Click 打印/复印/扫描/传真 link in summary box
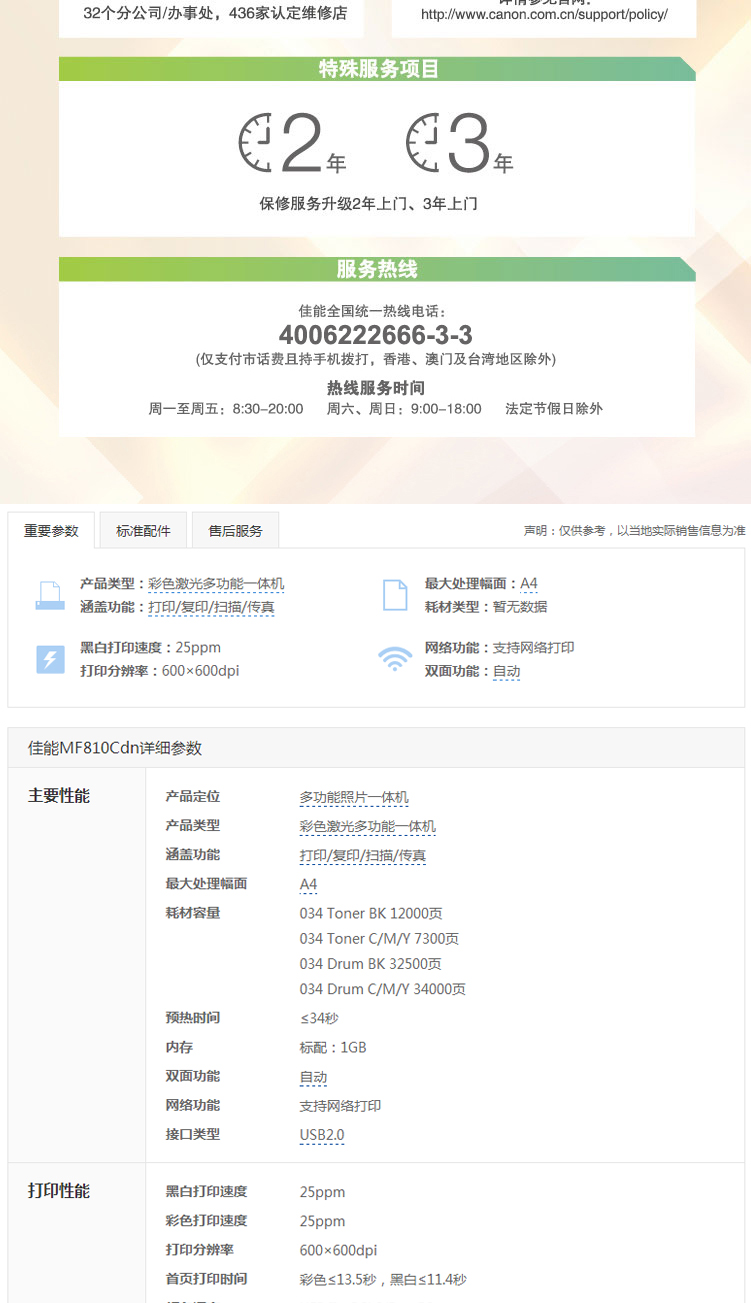 pyautogui.click(x=211, y=607)
